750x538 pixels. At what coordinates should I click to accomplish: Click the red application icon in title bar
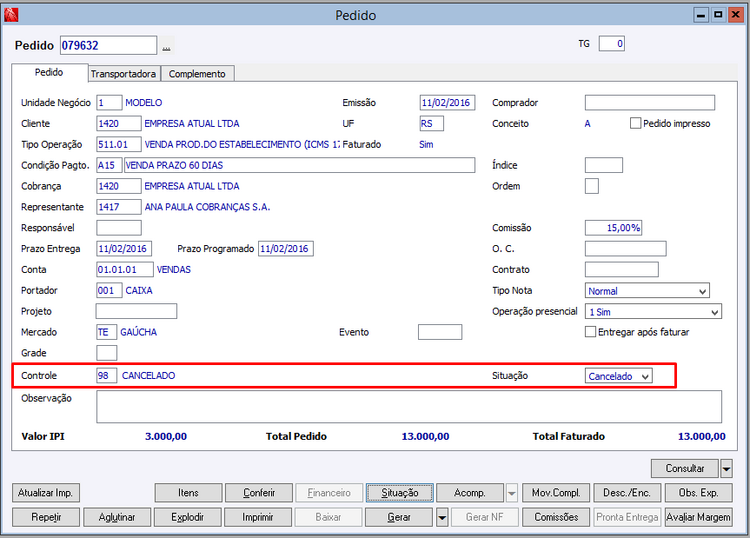point(11,15)
